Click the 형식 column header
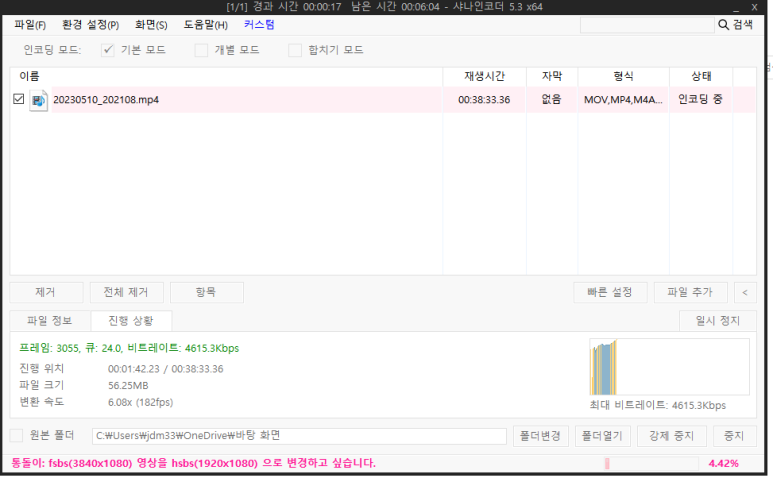 pos(624,76)
